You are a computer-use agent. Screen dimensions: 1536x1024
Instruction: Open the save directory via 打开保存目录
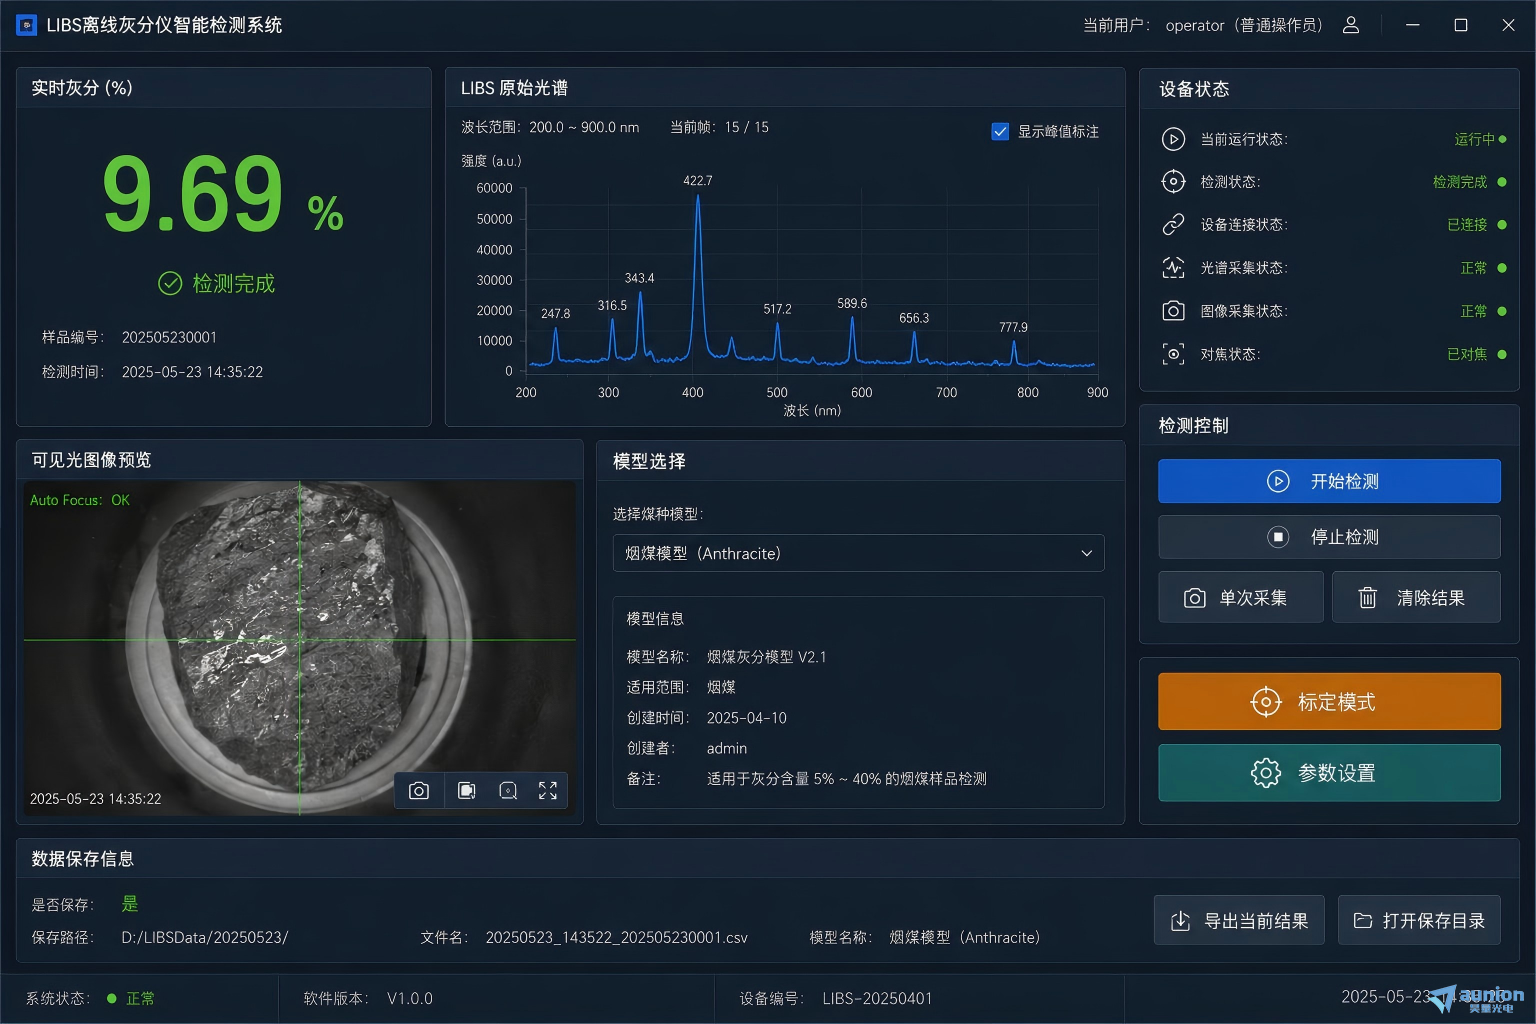[1419, 920]
